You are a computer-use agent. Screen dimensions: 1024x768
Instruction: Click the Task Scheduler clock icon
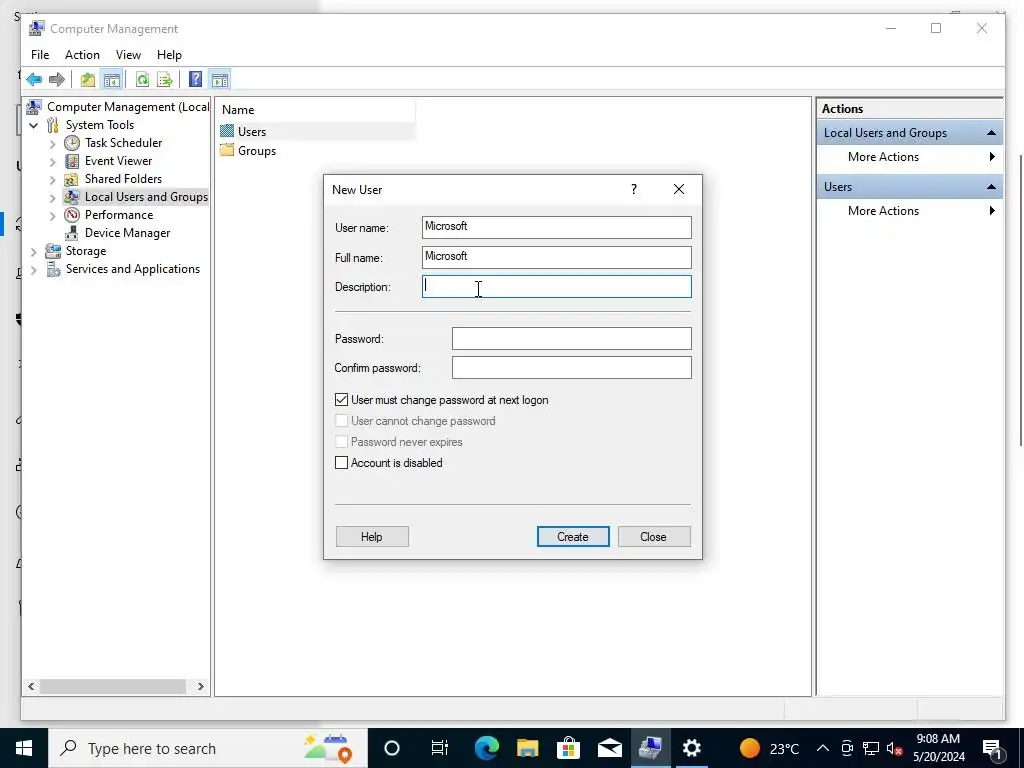(72, 142)
